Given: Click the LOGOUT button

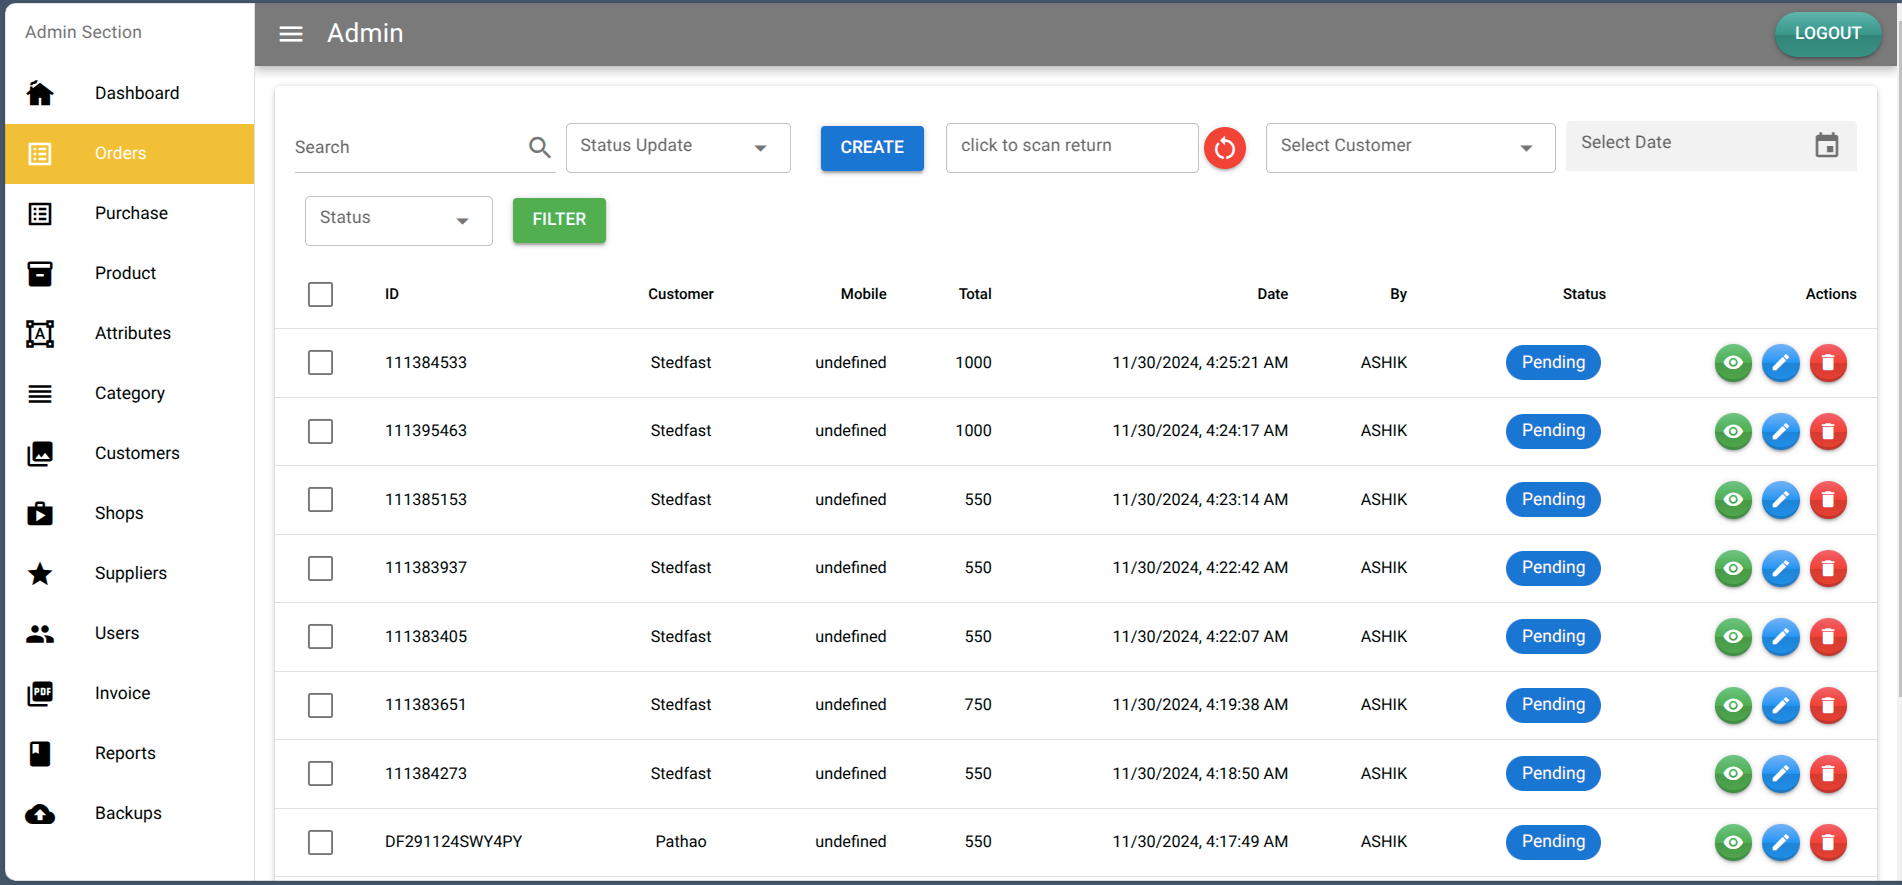Looking at the screenshot, I should pyautogui.click(x=1827, y=34).
